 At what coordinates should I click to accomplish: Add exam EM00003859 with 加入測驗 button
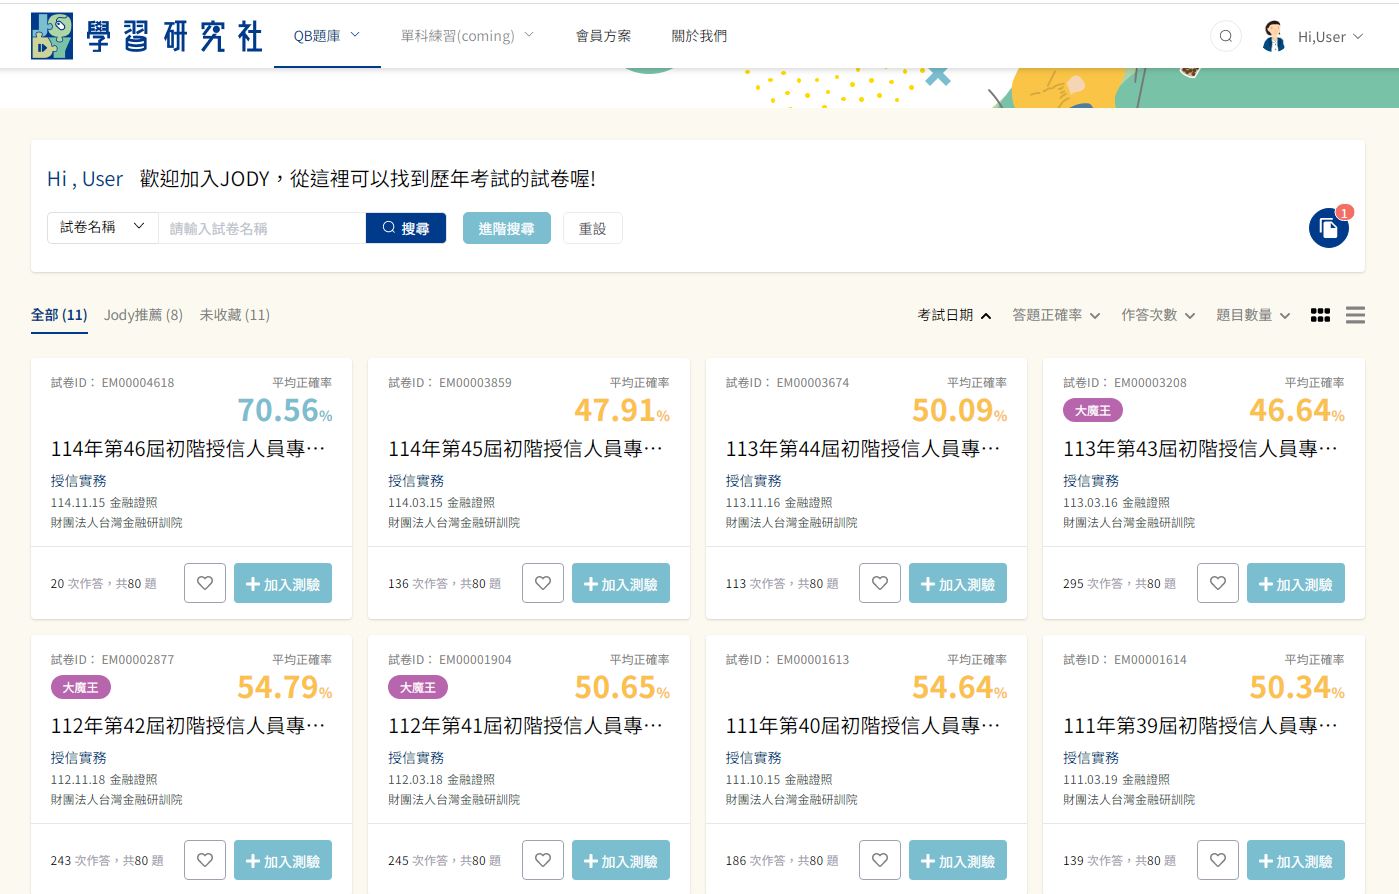(620, 583)
